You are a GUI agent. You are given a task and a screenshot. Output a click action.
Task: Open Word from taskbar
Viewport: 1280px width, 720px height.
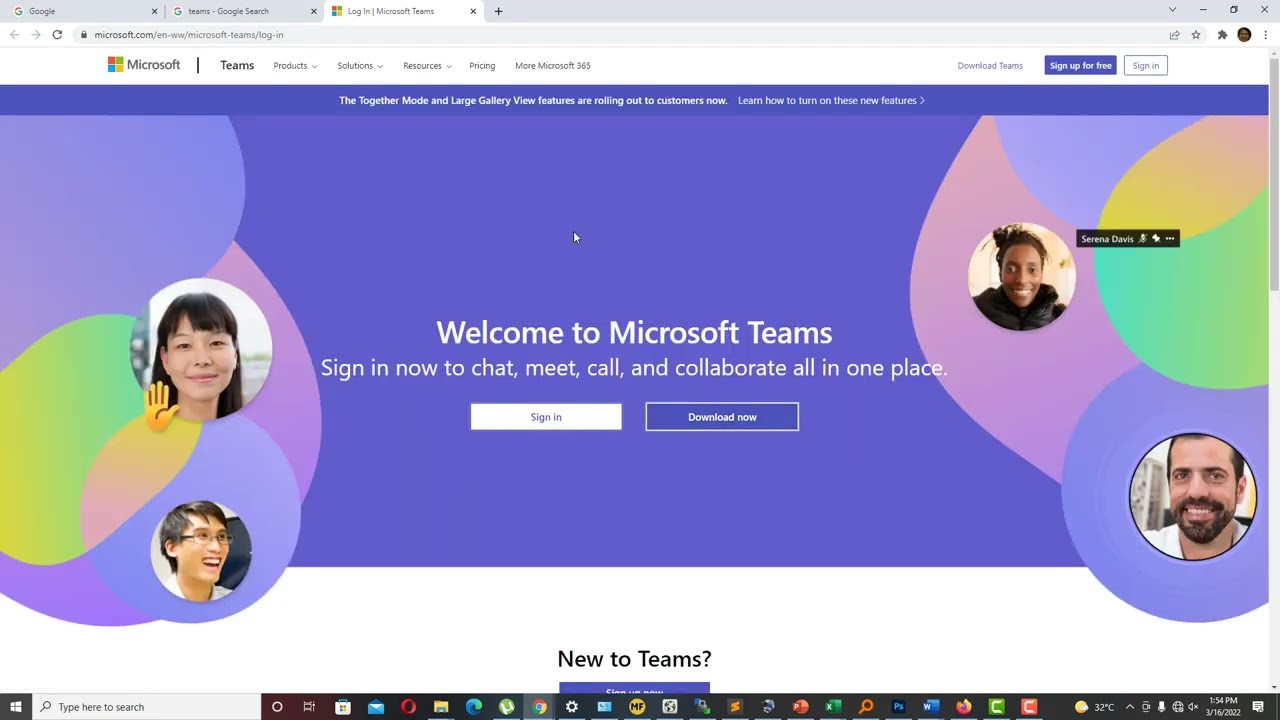click(x=931, y=707)
